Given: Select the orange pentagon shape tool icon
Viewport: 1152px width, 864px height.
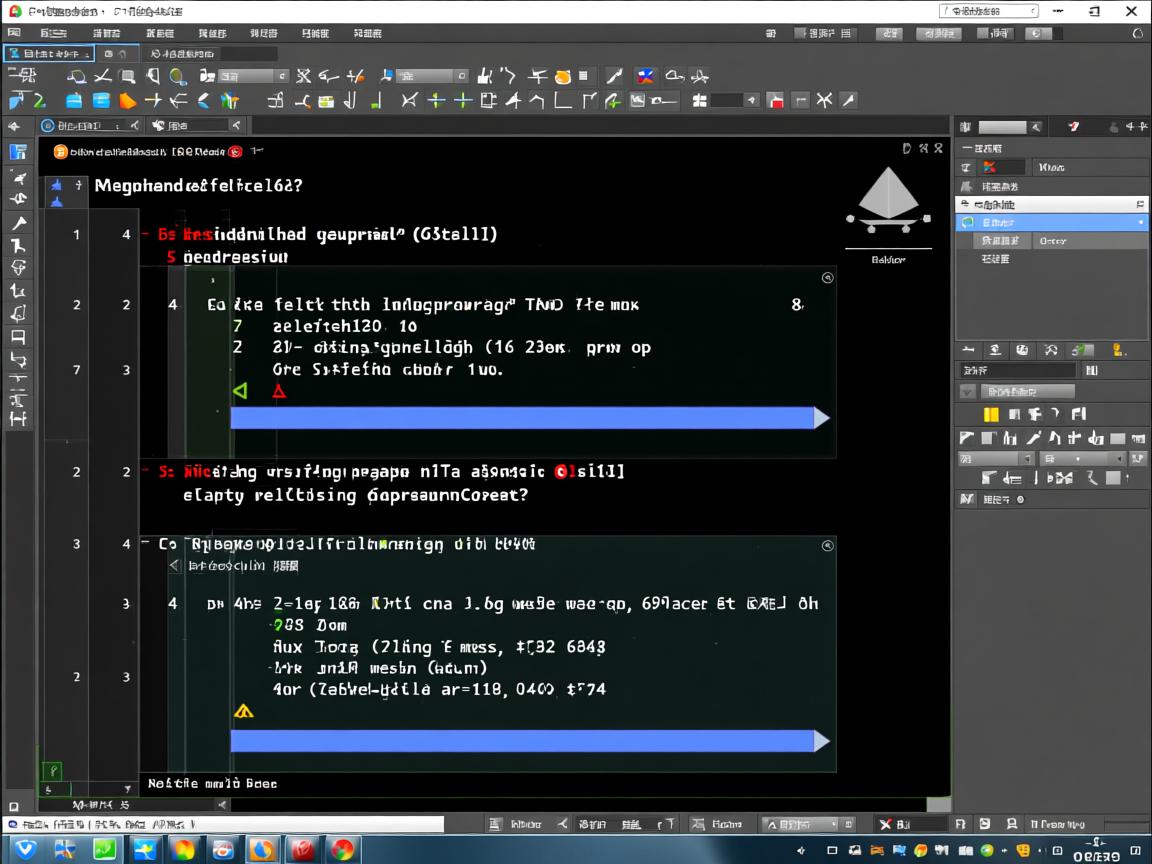Looking at the screenshot, I should 128,101.
